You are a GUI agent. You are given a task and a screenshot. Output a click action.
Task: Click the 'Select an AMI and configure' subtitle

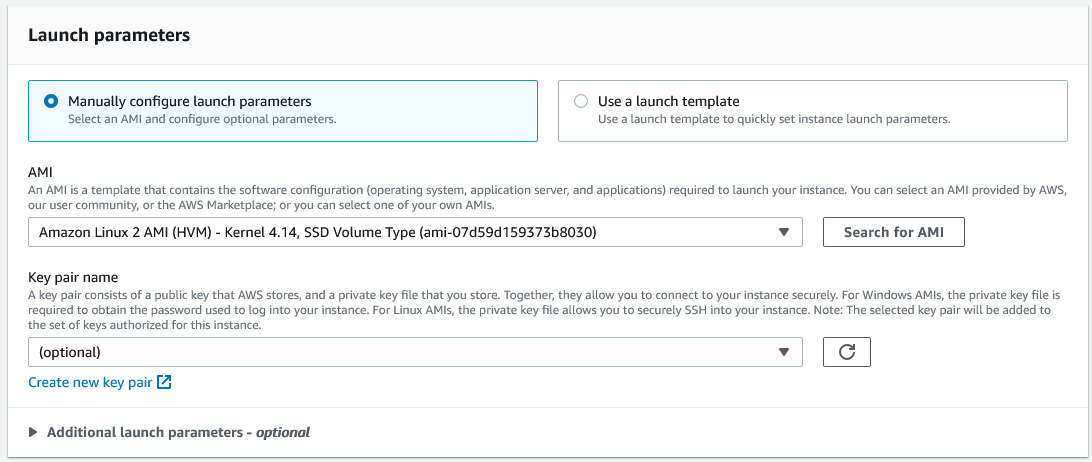tap(201, 119)
